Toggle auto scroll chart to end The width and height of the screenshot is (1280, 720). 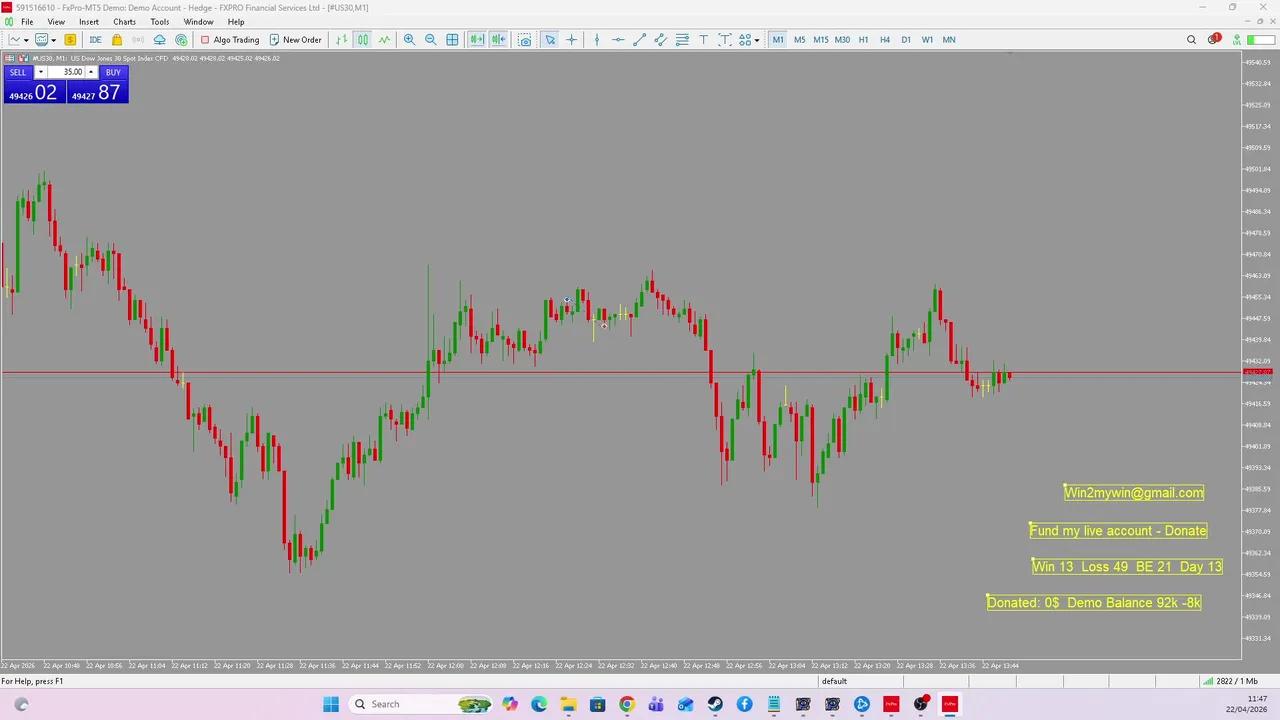[477, 40]
